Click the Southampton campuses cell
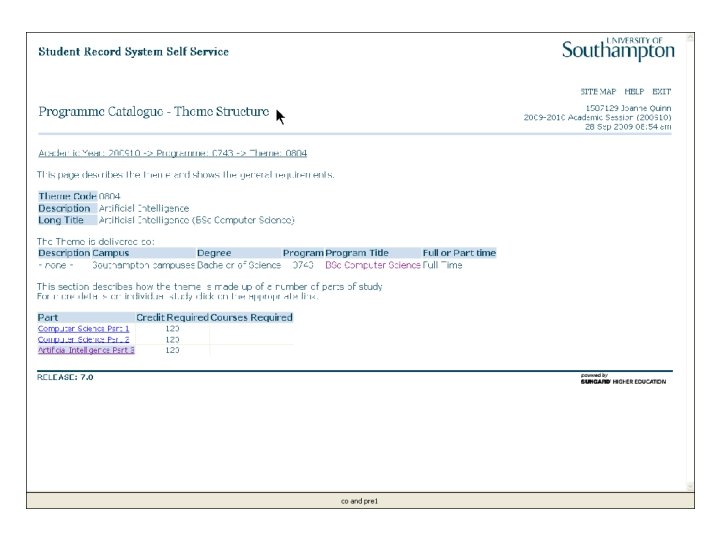Viewport: 720px width, 540px height. click(144, 265)
